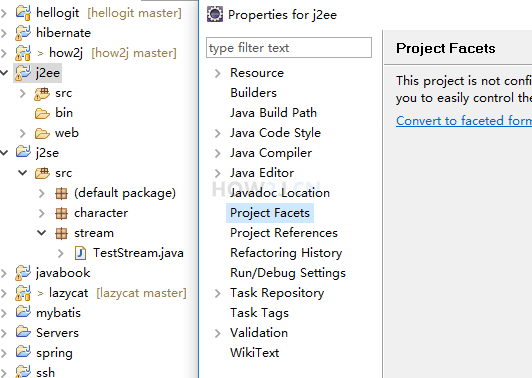Select Run/Debug Settings page

point(288,273)
